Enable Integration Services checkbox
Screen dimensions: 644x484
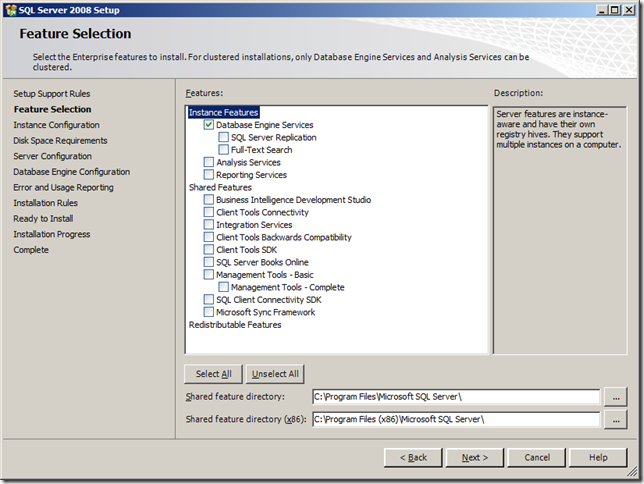pos(209,224)
